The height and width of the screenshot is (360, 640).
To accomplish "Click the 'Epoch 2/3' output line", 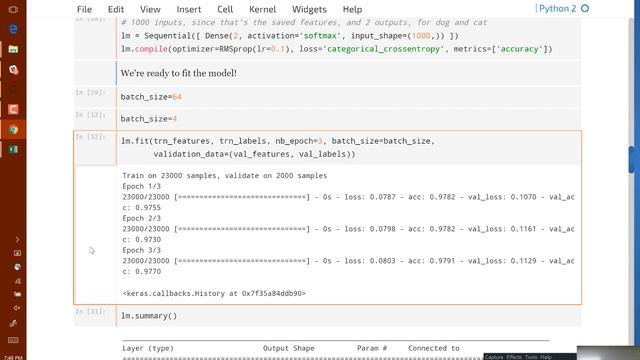I will tap(142, 218).
